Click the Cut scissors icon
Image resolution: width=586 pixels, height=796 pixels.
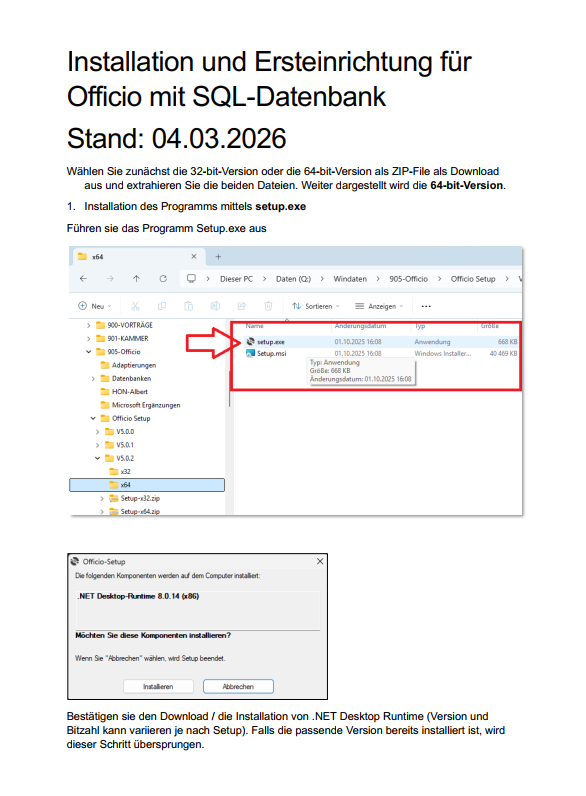pyautogui.click(x=135, y=306)
